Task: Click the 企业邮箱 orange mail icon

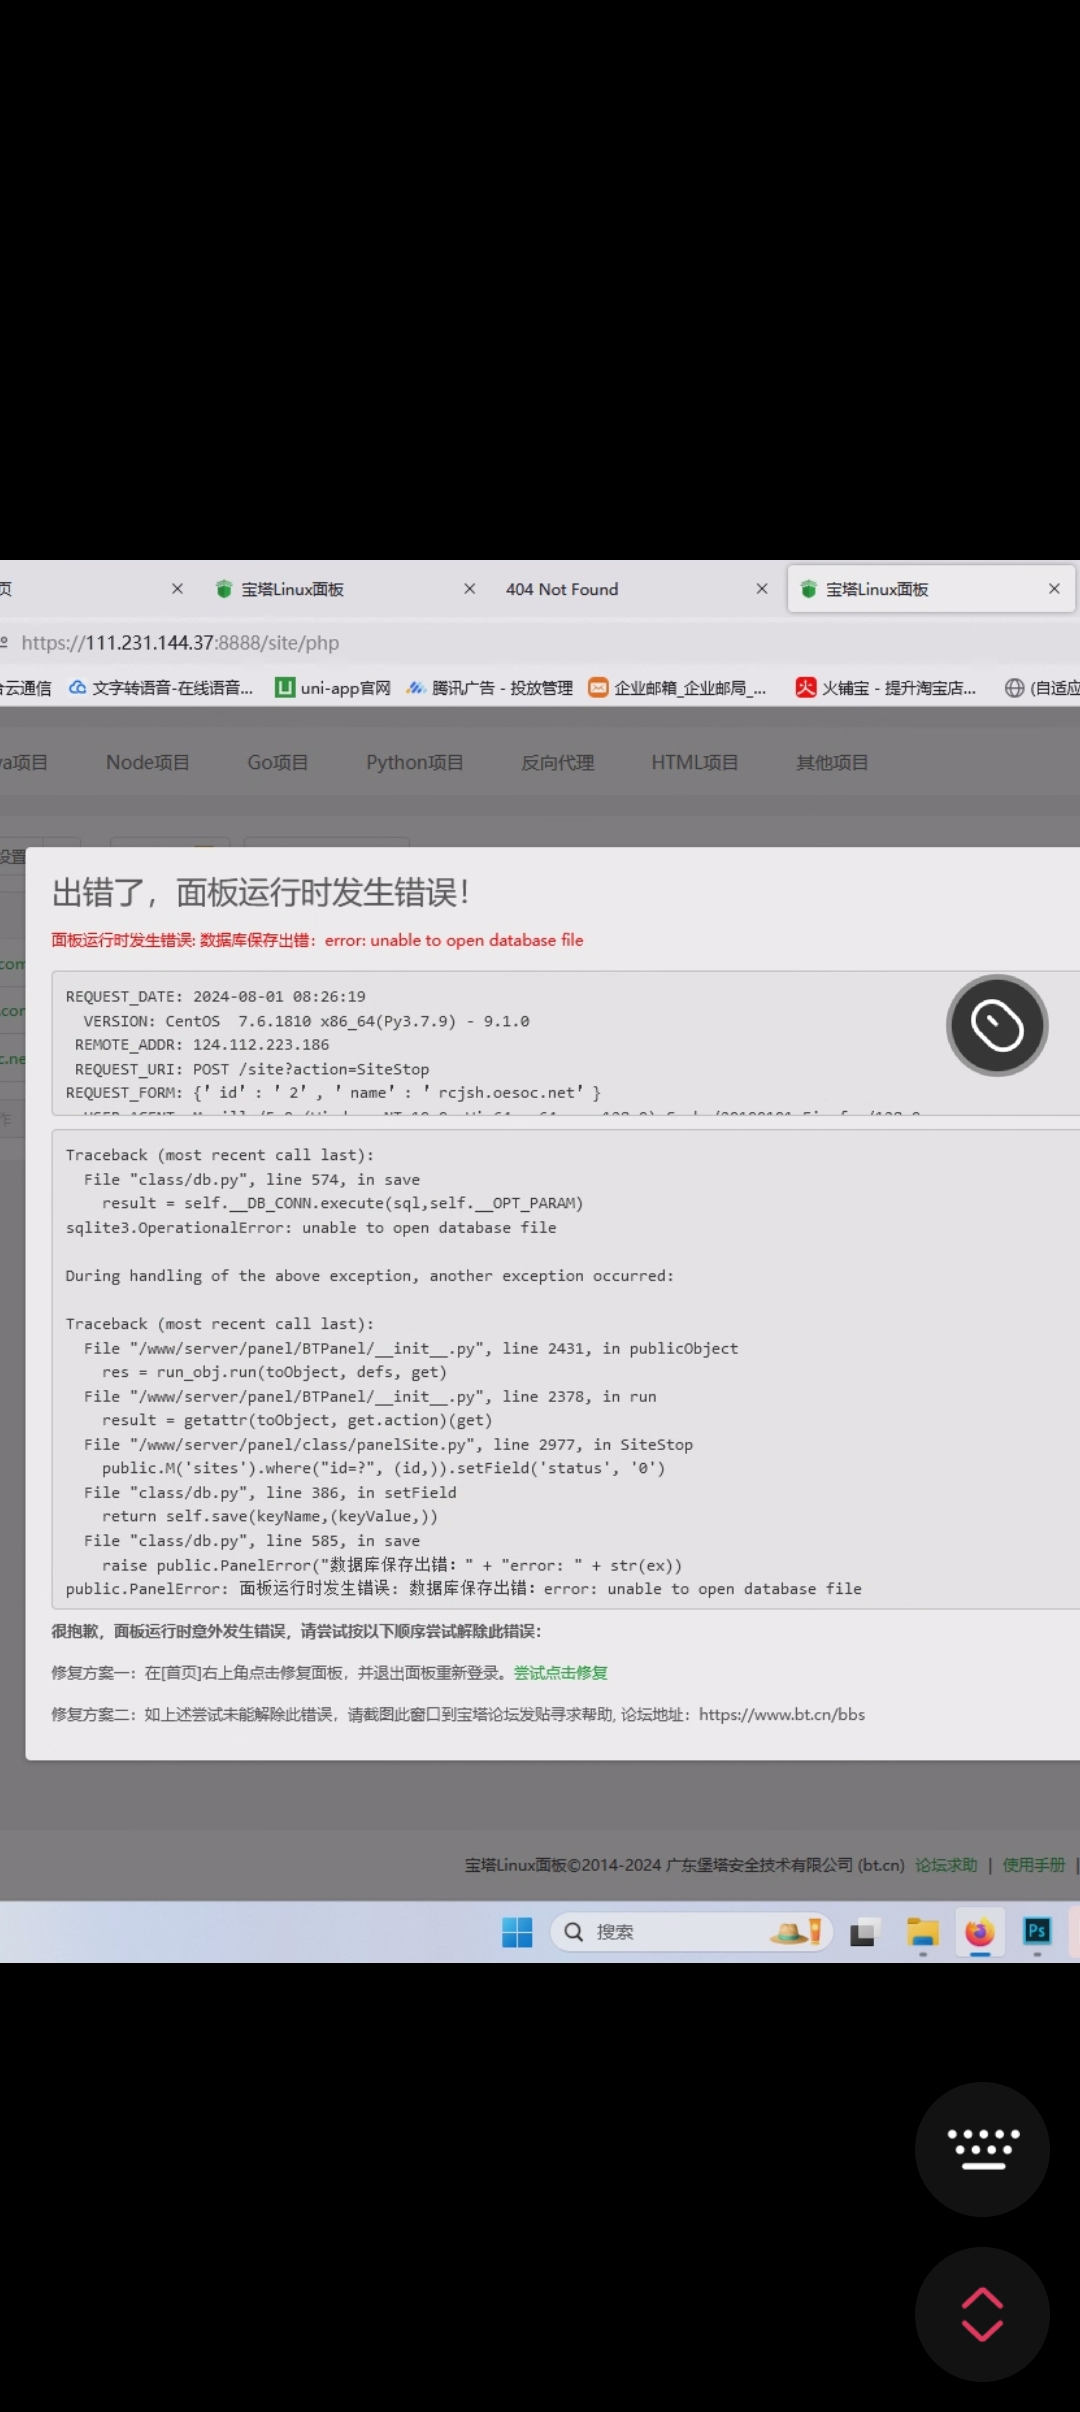Action: (598, 688)
